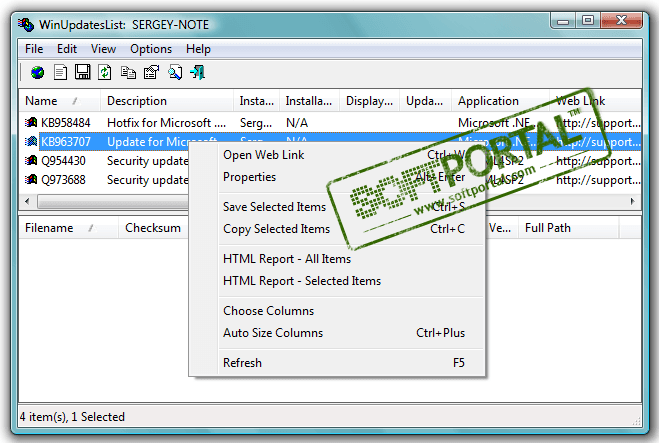Click the KB958484 row icon
The width and height of the screenshot is (659, 443).
coord(31,123)
